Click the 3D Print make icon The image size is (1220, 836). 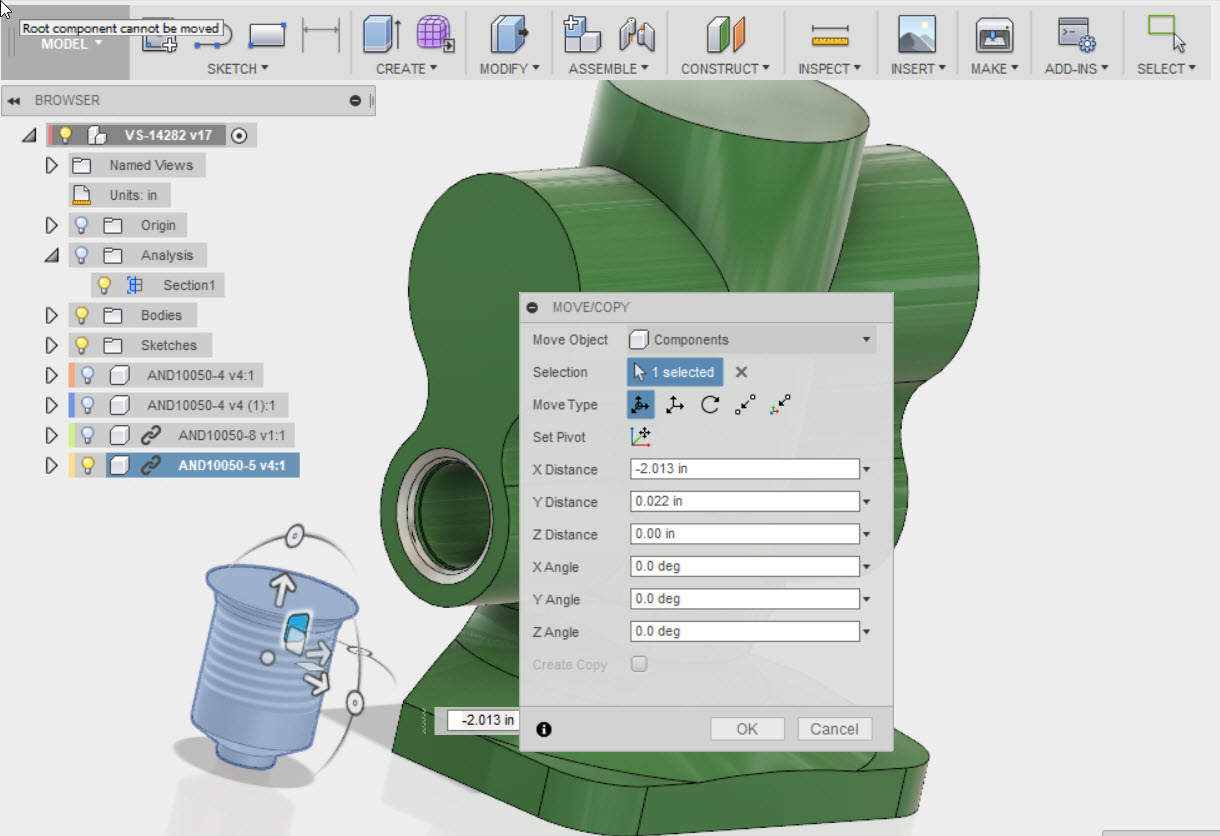pos(995,34)
